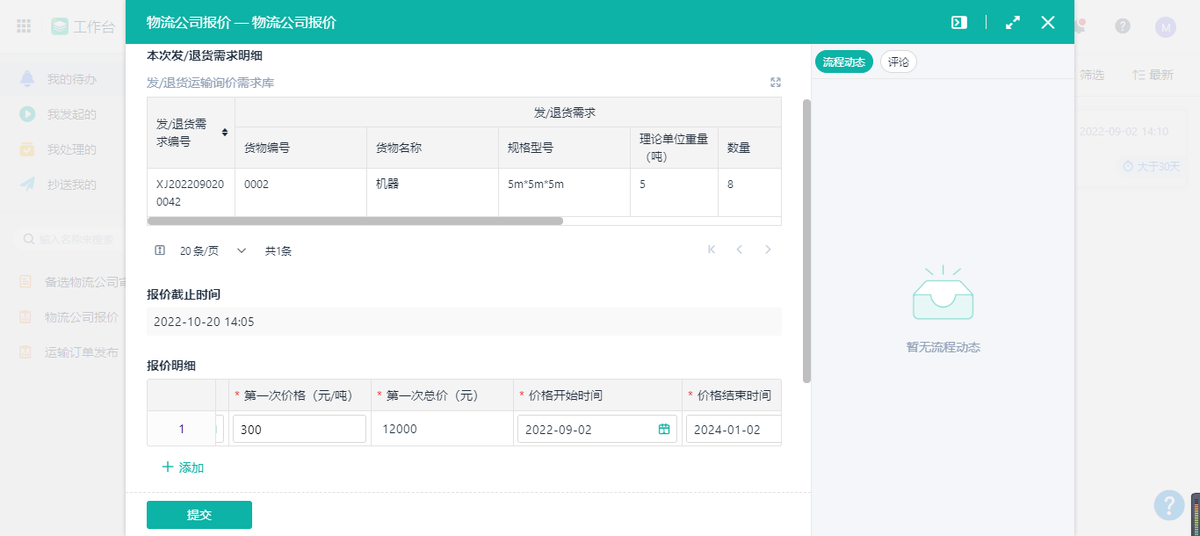Click the form's vertical scrollbar
Image resolution: width=1200 pixels, height=536 pixels.
[807, 240]
